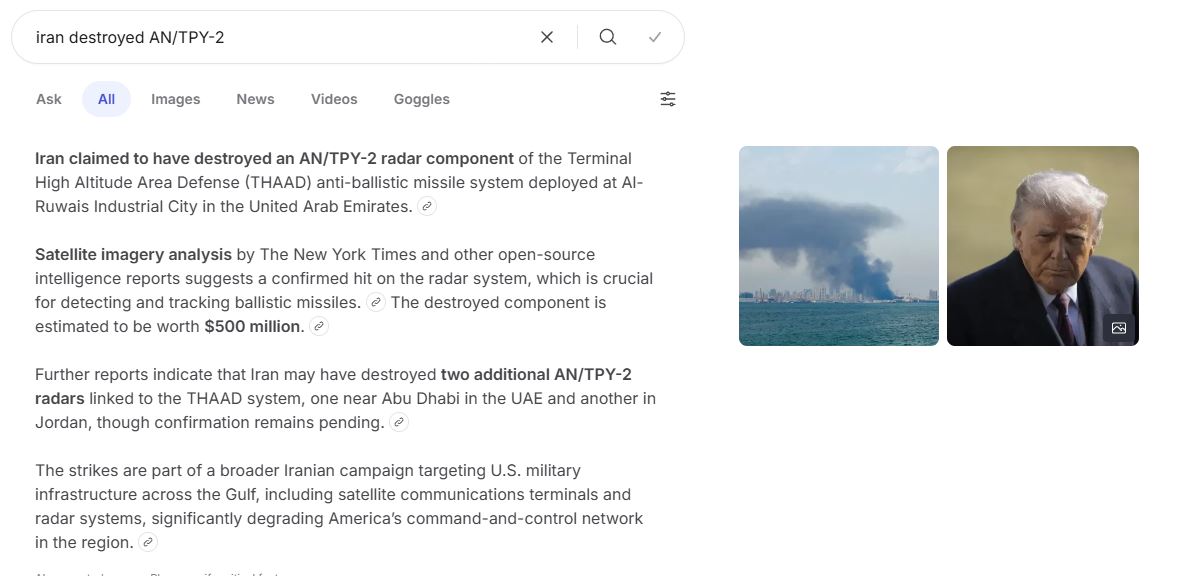Open the citation link after 'in the region.'

148,542
